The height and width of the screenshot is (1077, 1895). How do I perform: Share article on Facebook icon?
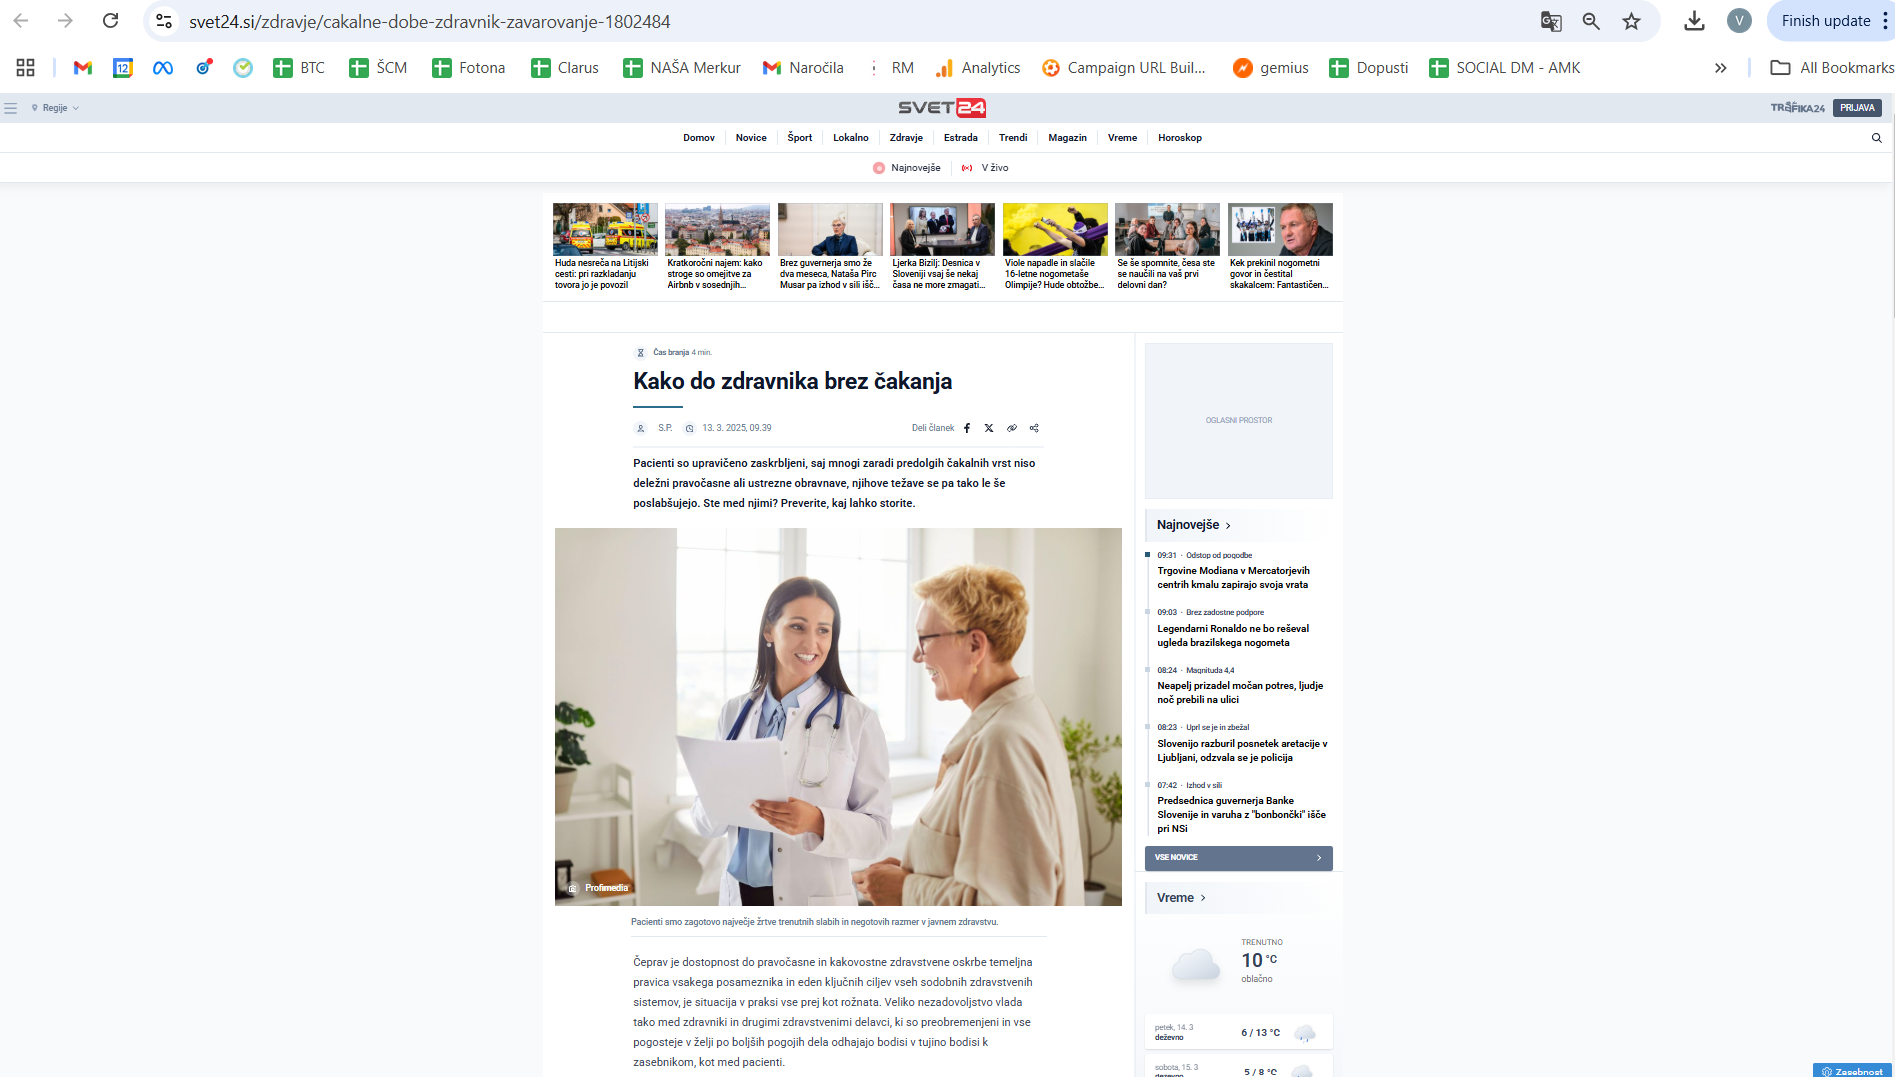(966, 428)
